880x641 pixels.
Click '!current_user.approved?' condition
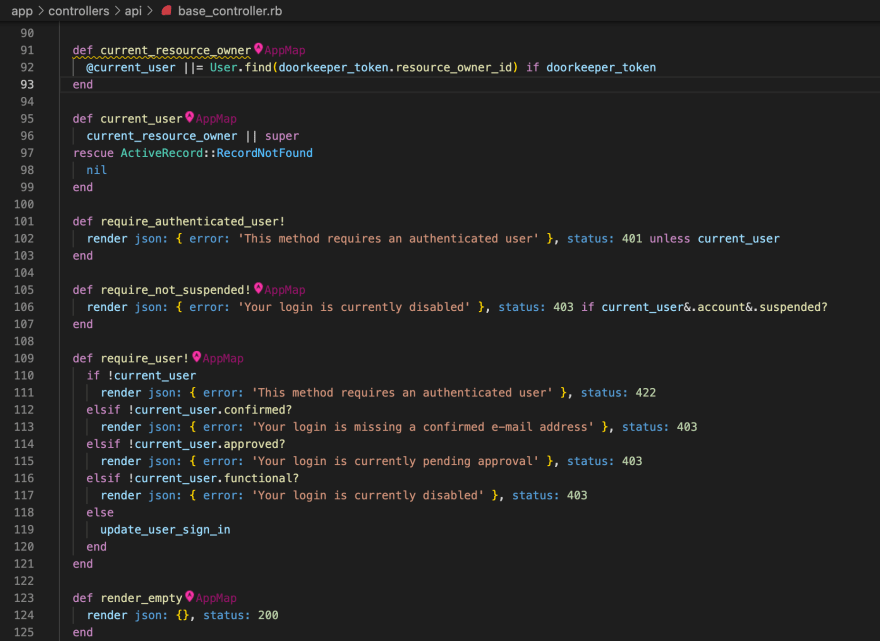207,444
